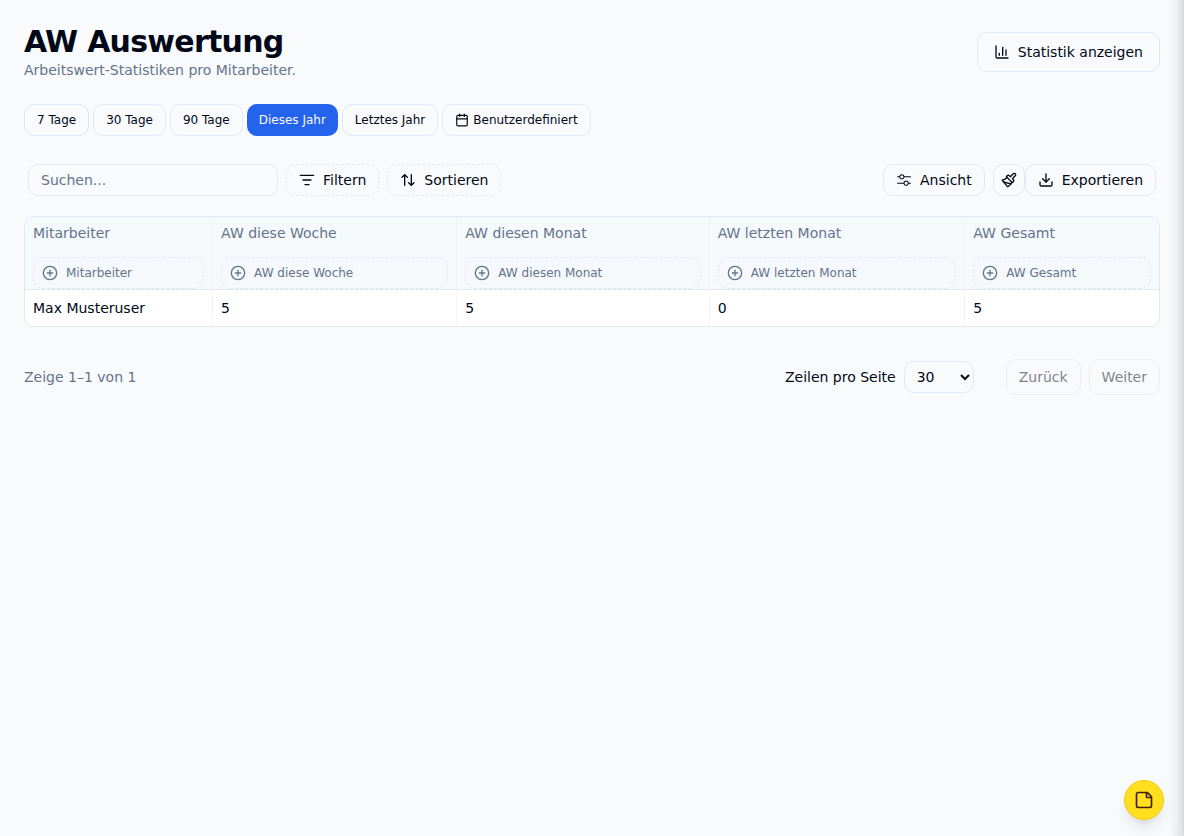
Task: Add filter via AW diese Woche chip
Action: point(335,273)
